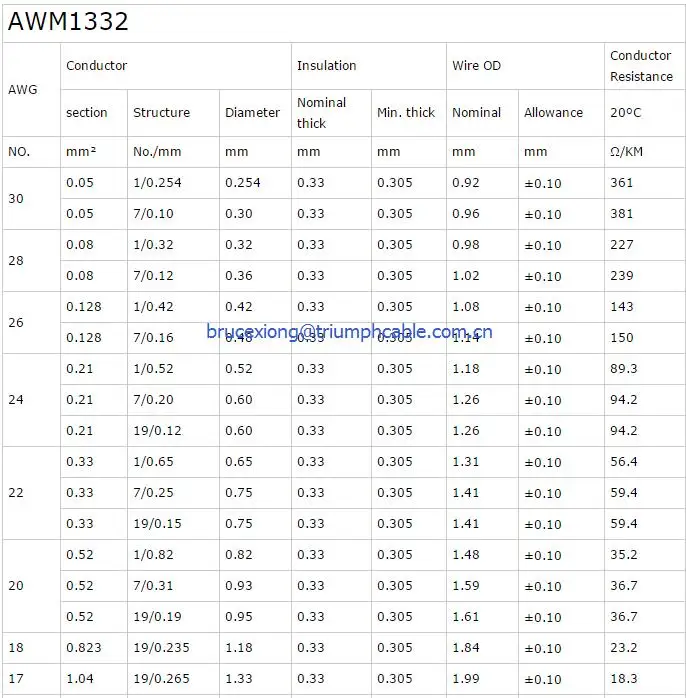Viewport: 686px width, 698px height.
Task: Click the Min. thick subheader
Action: (405, 113)
